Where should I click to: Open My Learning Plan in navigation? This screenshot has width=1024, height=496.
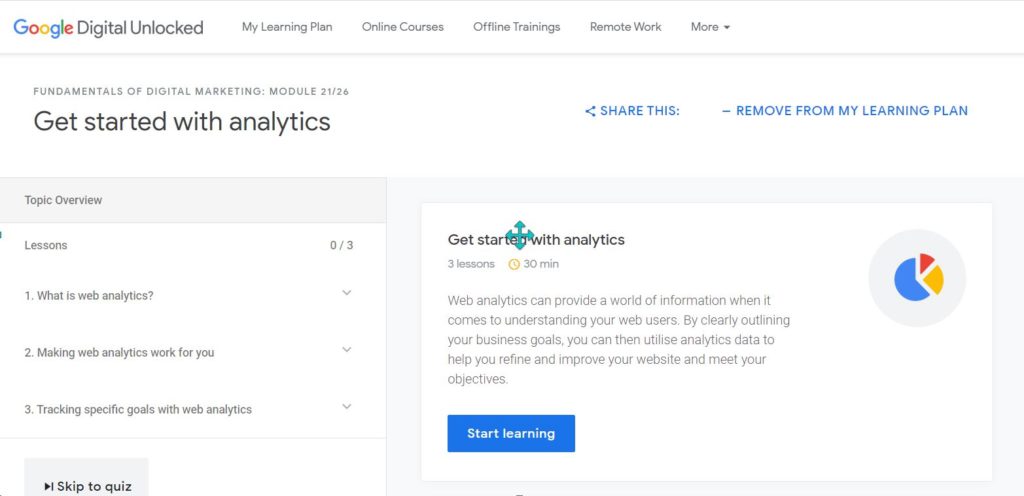click(x=287, y=27)
